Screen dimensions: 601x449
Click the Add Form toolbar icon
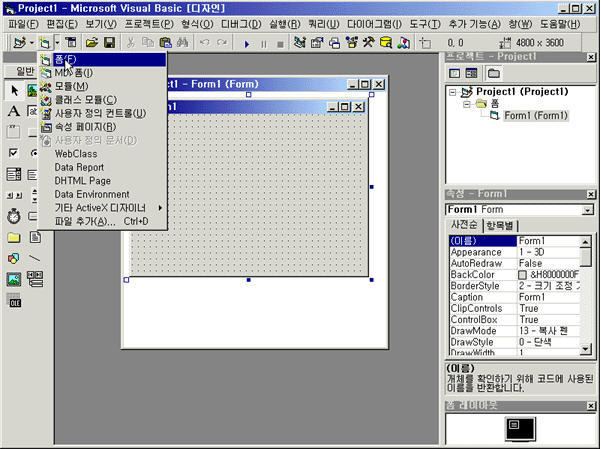45,43
